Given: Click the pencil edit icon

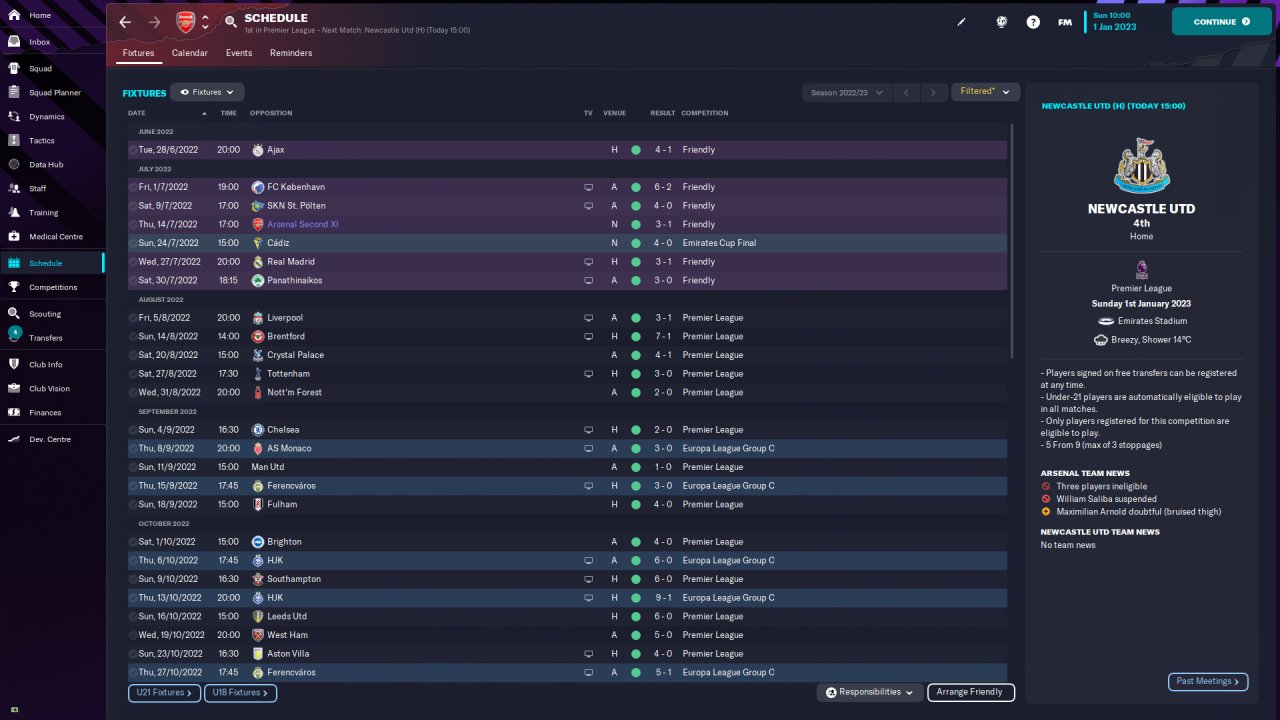Looking at the screenshot, I should 962,22.
